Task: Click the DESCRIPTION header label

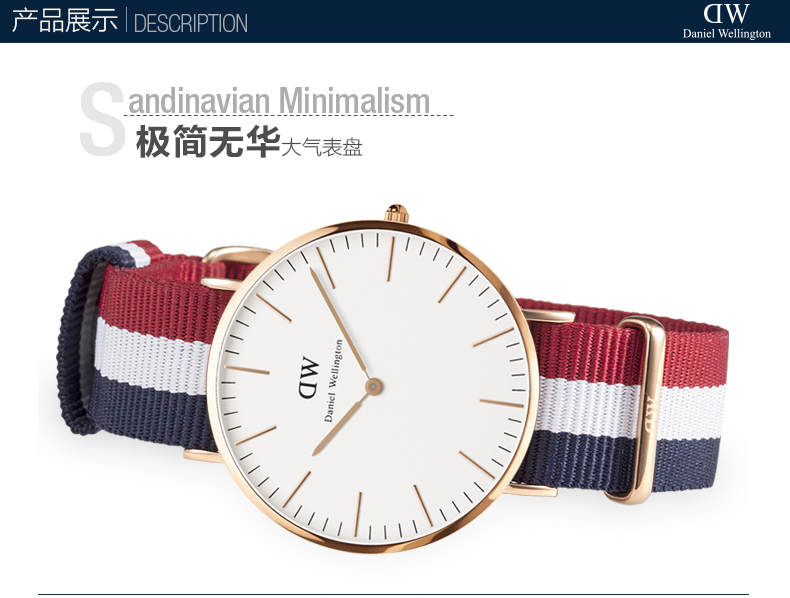Action: 191,23
